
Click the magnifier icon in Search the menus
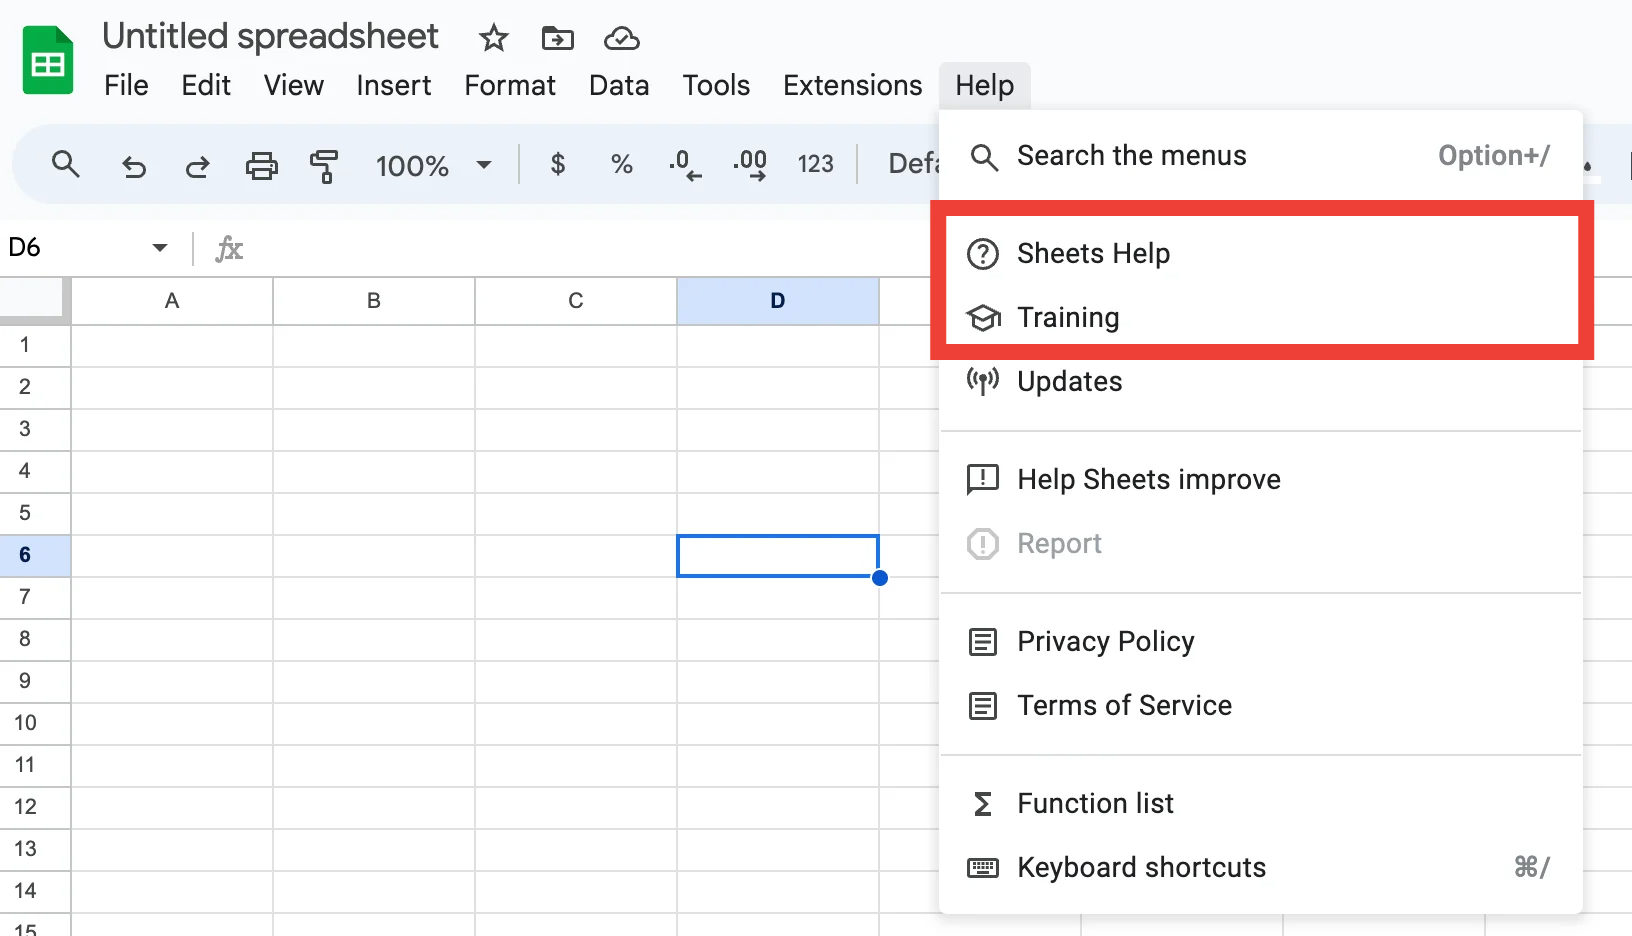coord(984,157)
